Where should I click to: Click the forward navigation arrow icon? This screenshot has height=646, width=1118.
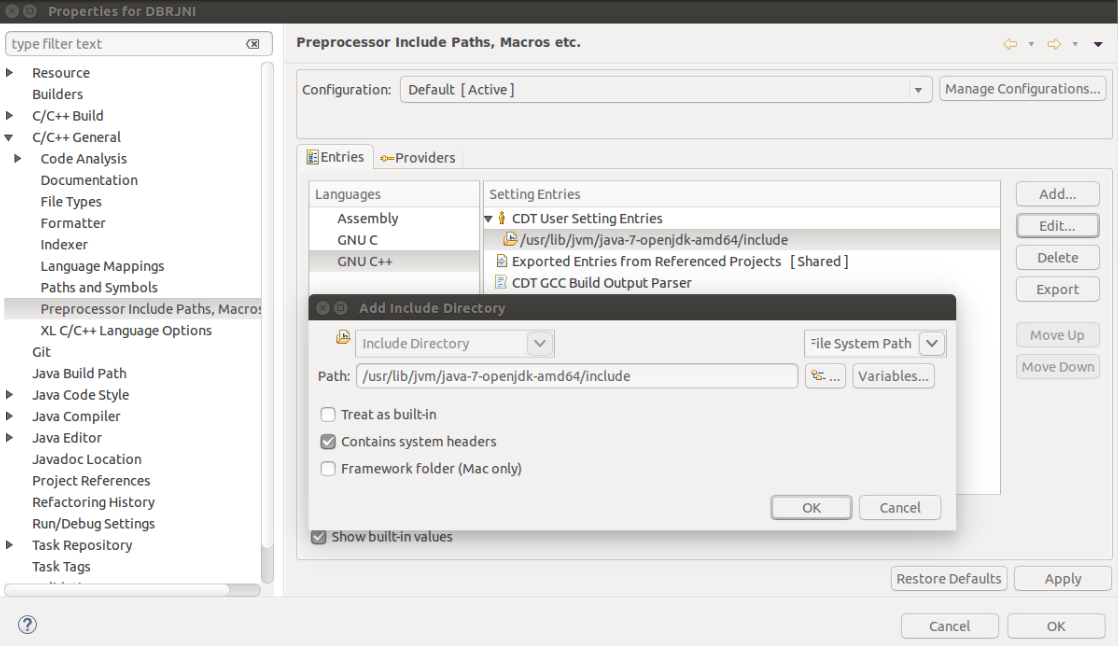coord(1053,44)
